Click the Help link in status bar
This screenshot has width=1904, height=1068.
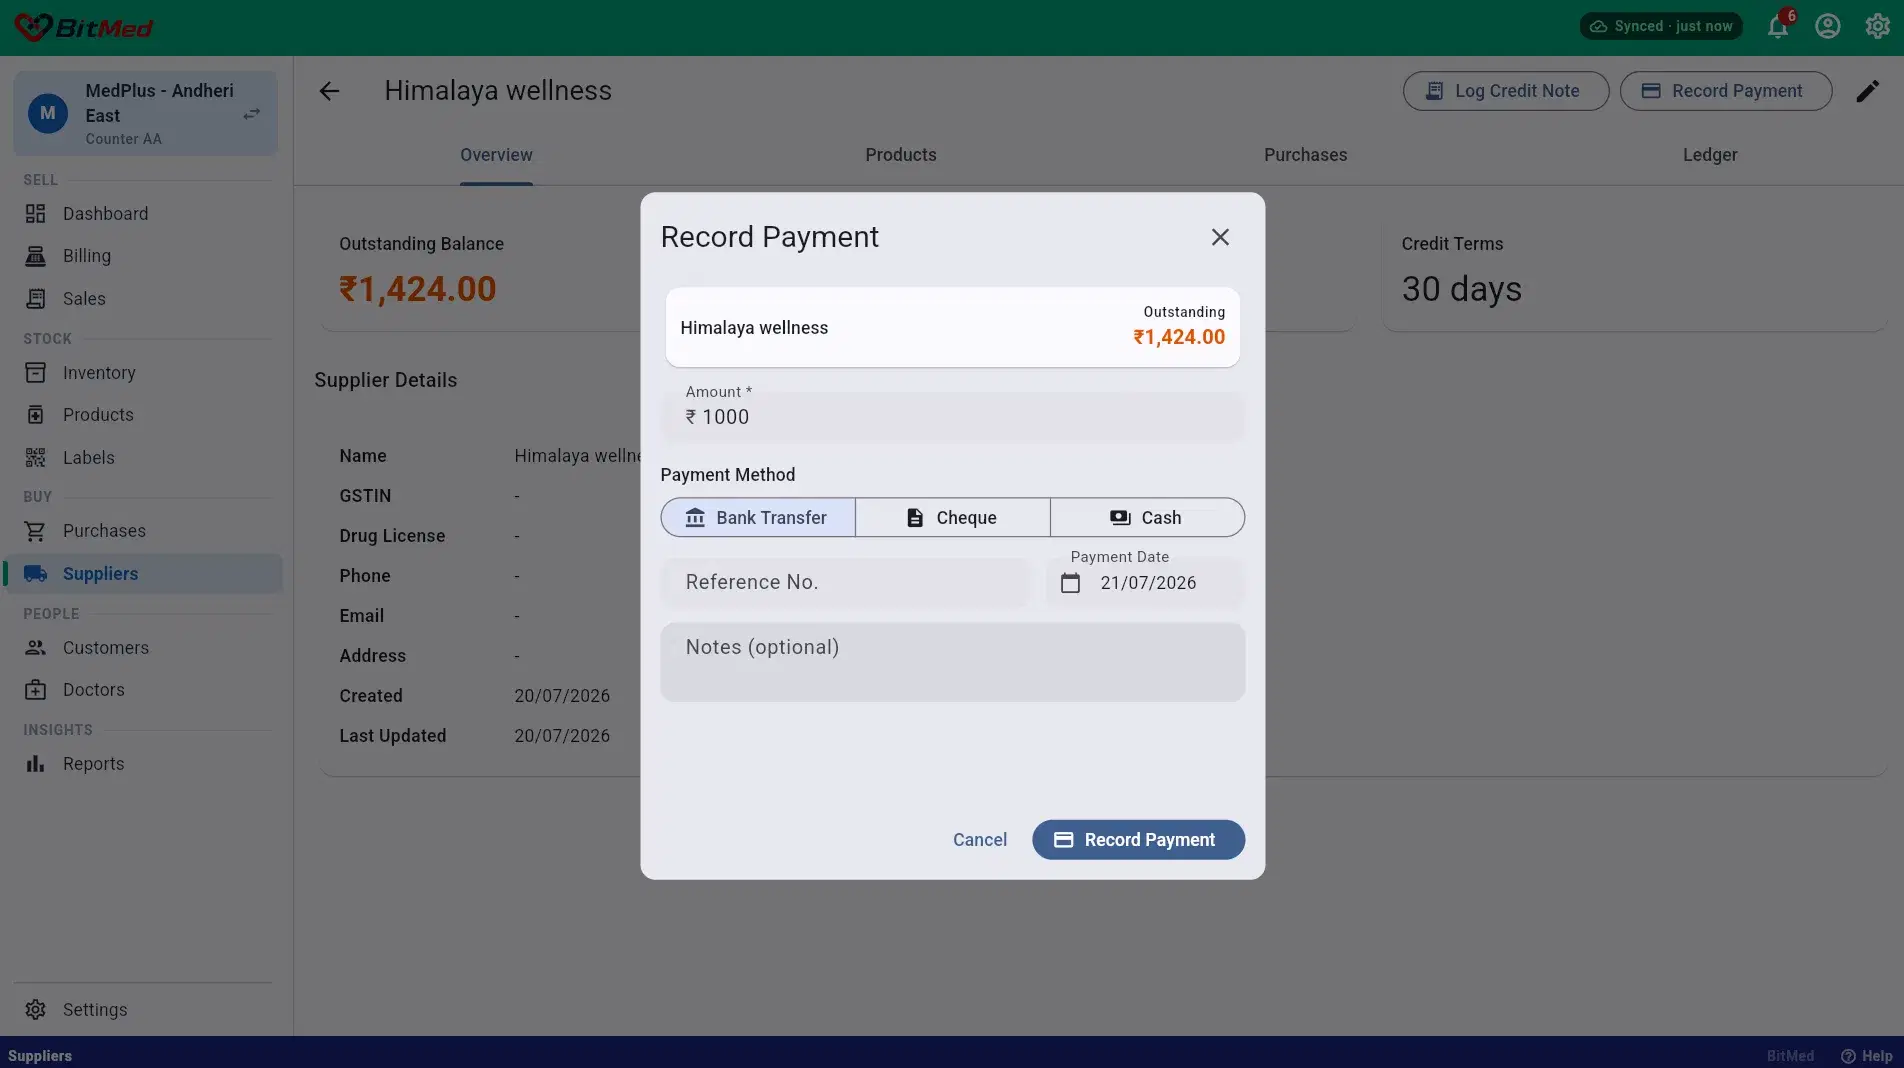[1867, 1056]
